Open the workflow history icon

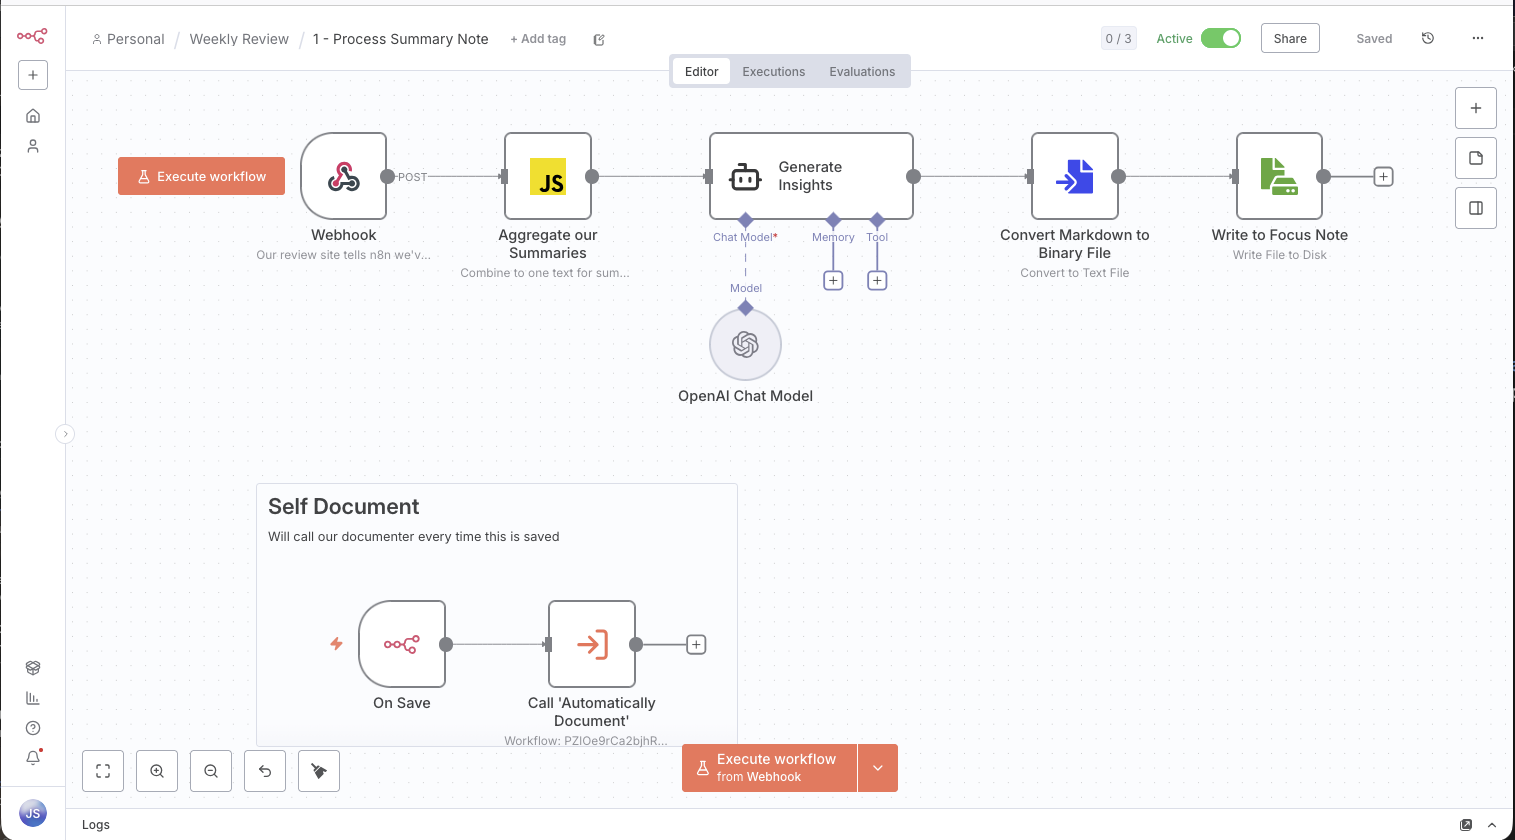click(x=1428, y=38)
